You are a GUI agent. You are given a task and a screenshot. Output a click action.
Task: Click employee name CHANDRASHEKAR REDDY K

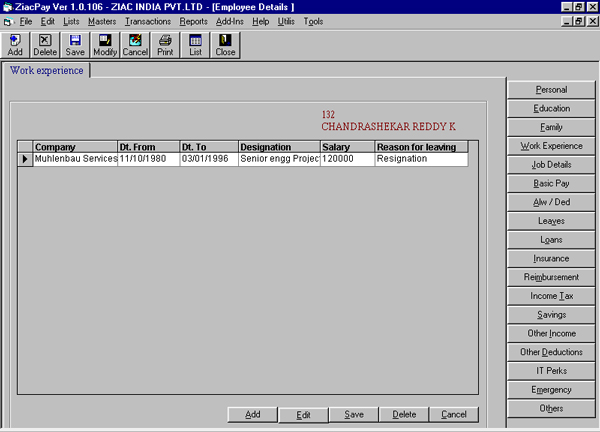click(388, 127)
